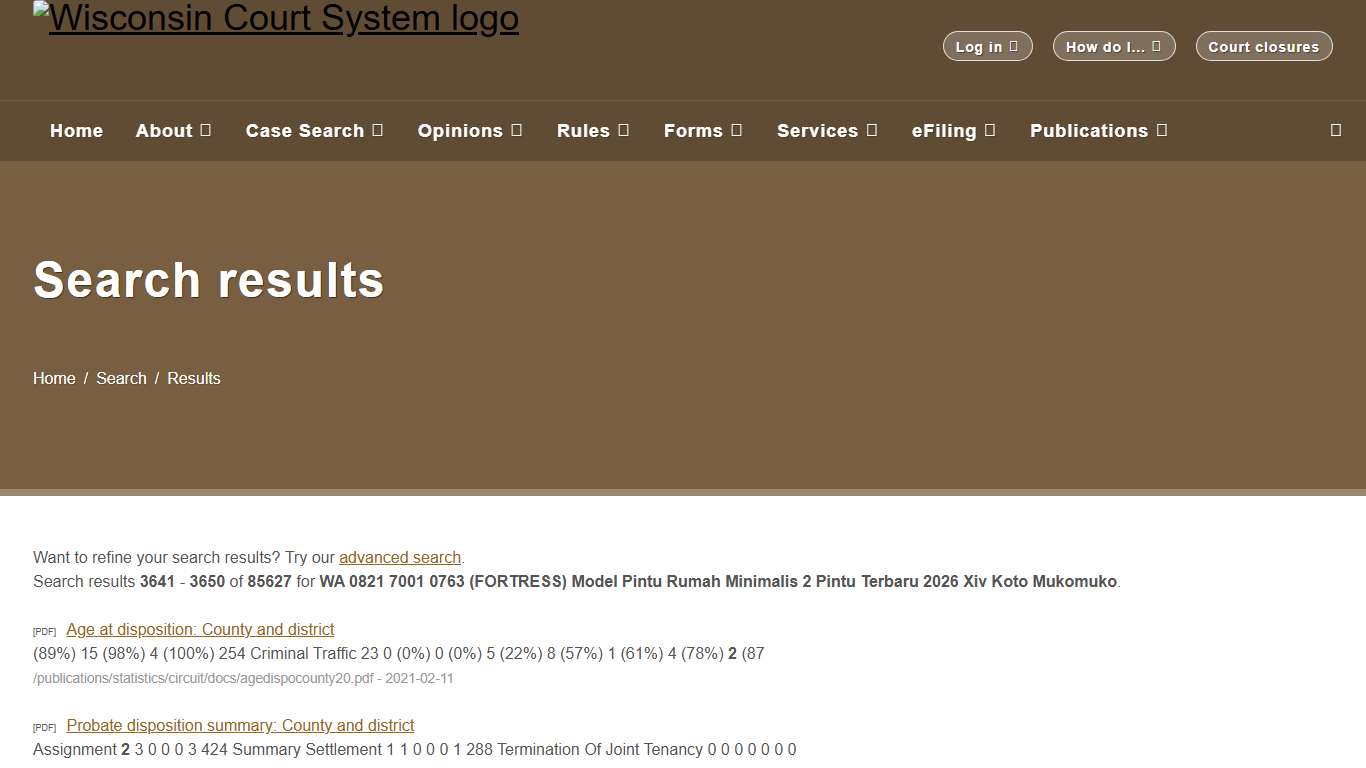
Task: Open the How do I... button
Action: (1113, 46)
